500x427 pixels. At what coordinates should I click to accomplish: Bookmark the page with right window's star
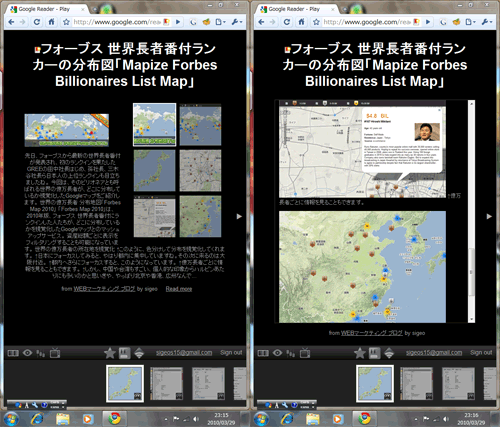click(316, 22)
